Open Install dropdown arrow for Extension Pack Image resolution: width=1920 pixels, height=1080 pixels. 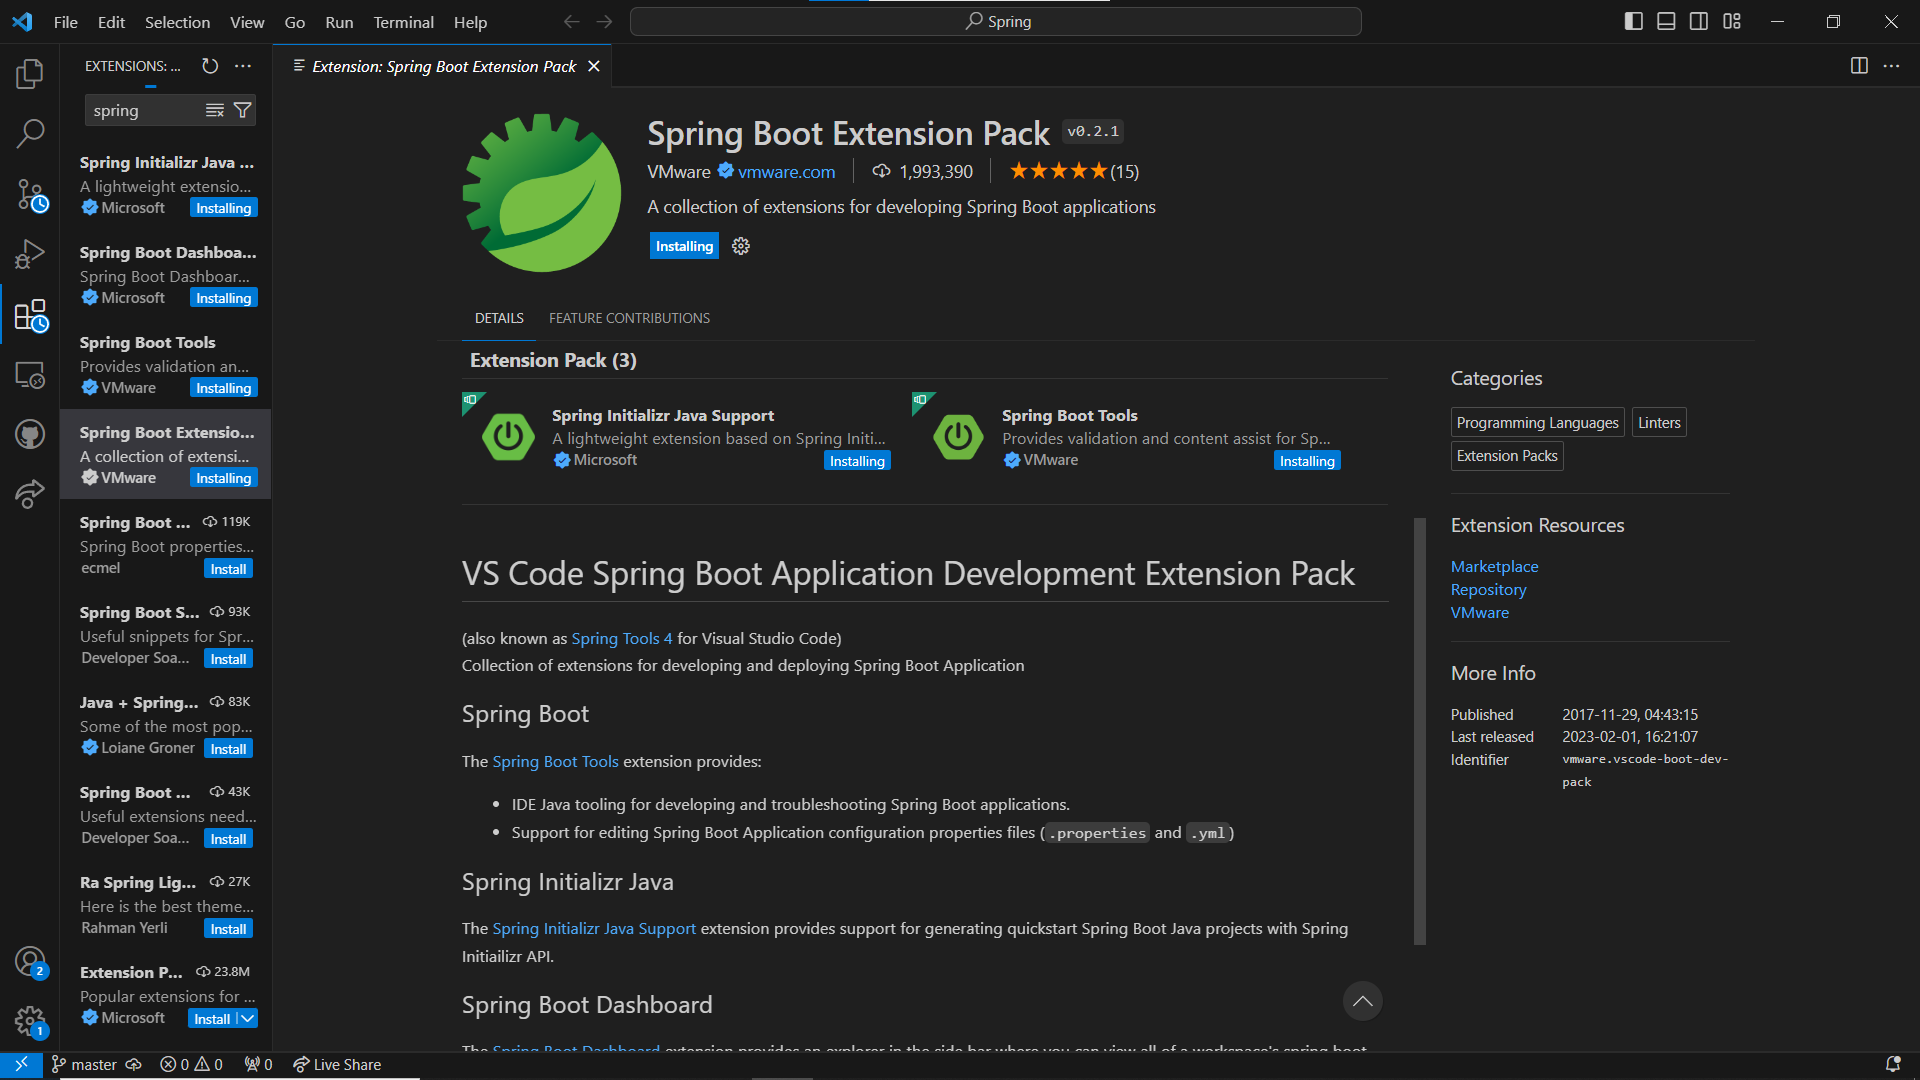247,1018
